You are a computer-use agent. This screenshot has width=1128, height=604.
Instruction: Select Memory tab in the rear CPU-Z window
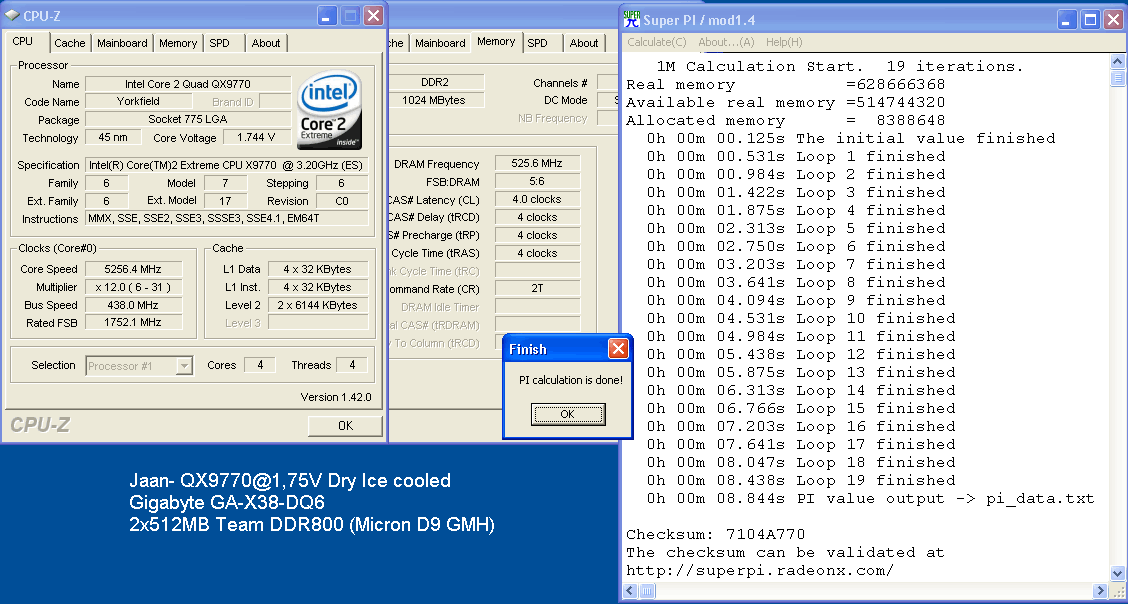(496, 42)
